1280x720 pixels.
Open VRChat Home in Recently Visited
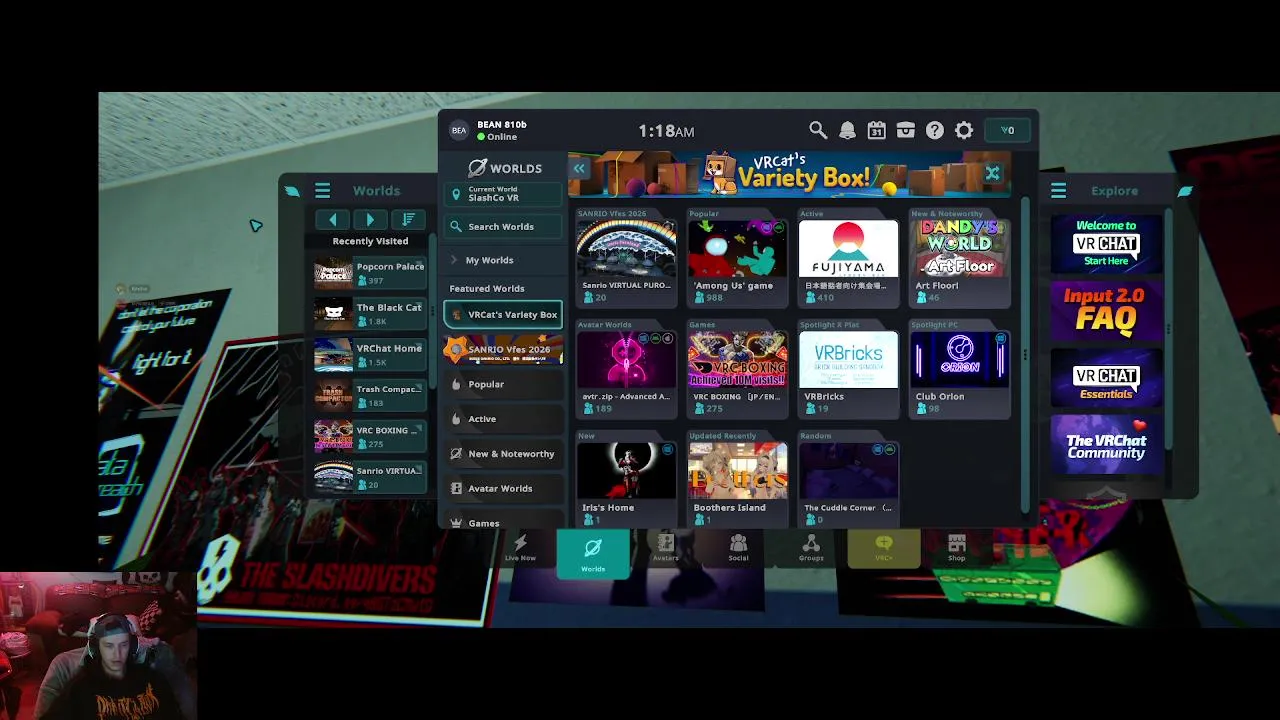370,355
